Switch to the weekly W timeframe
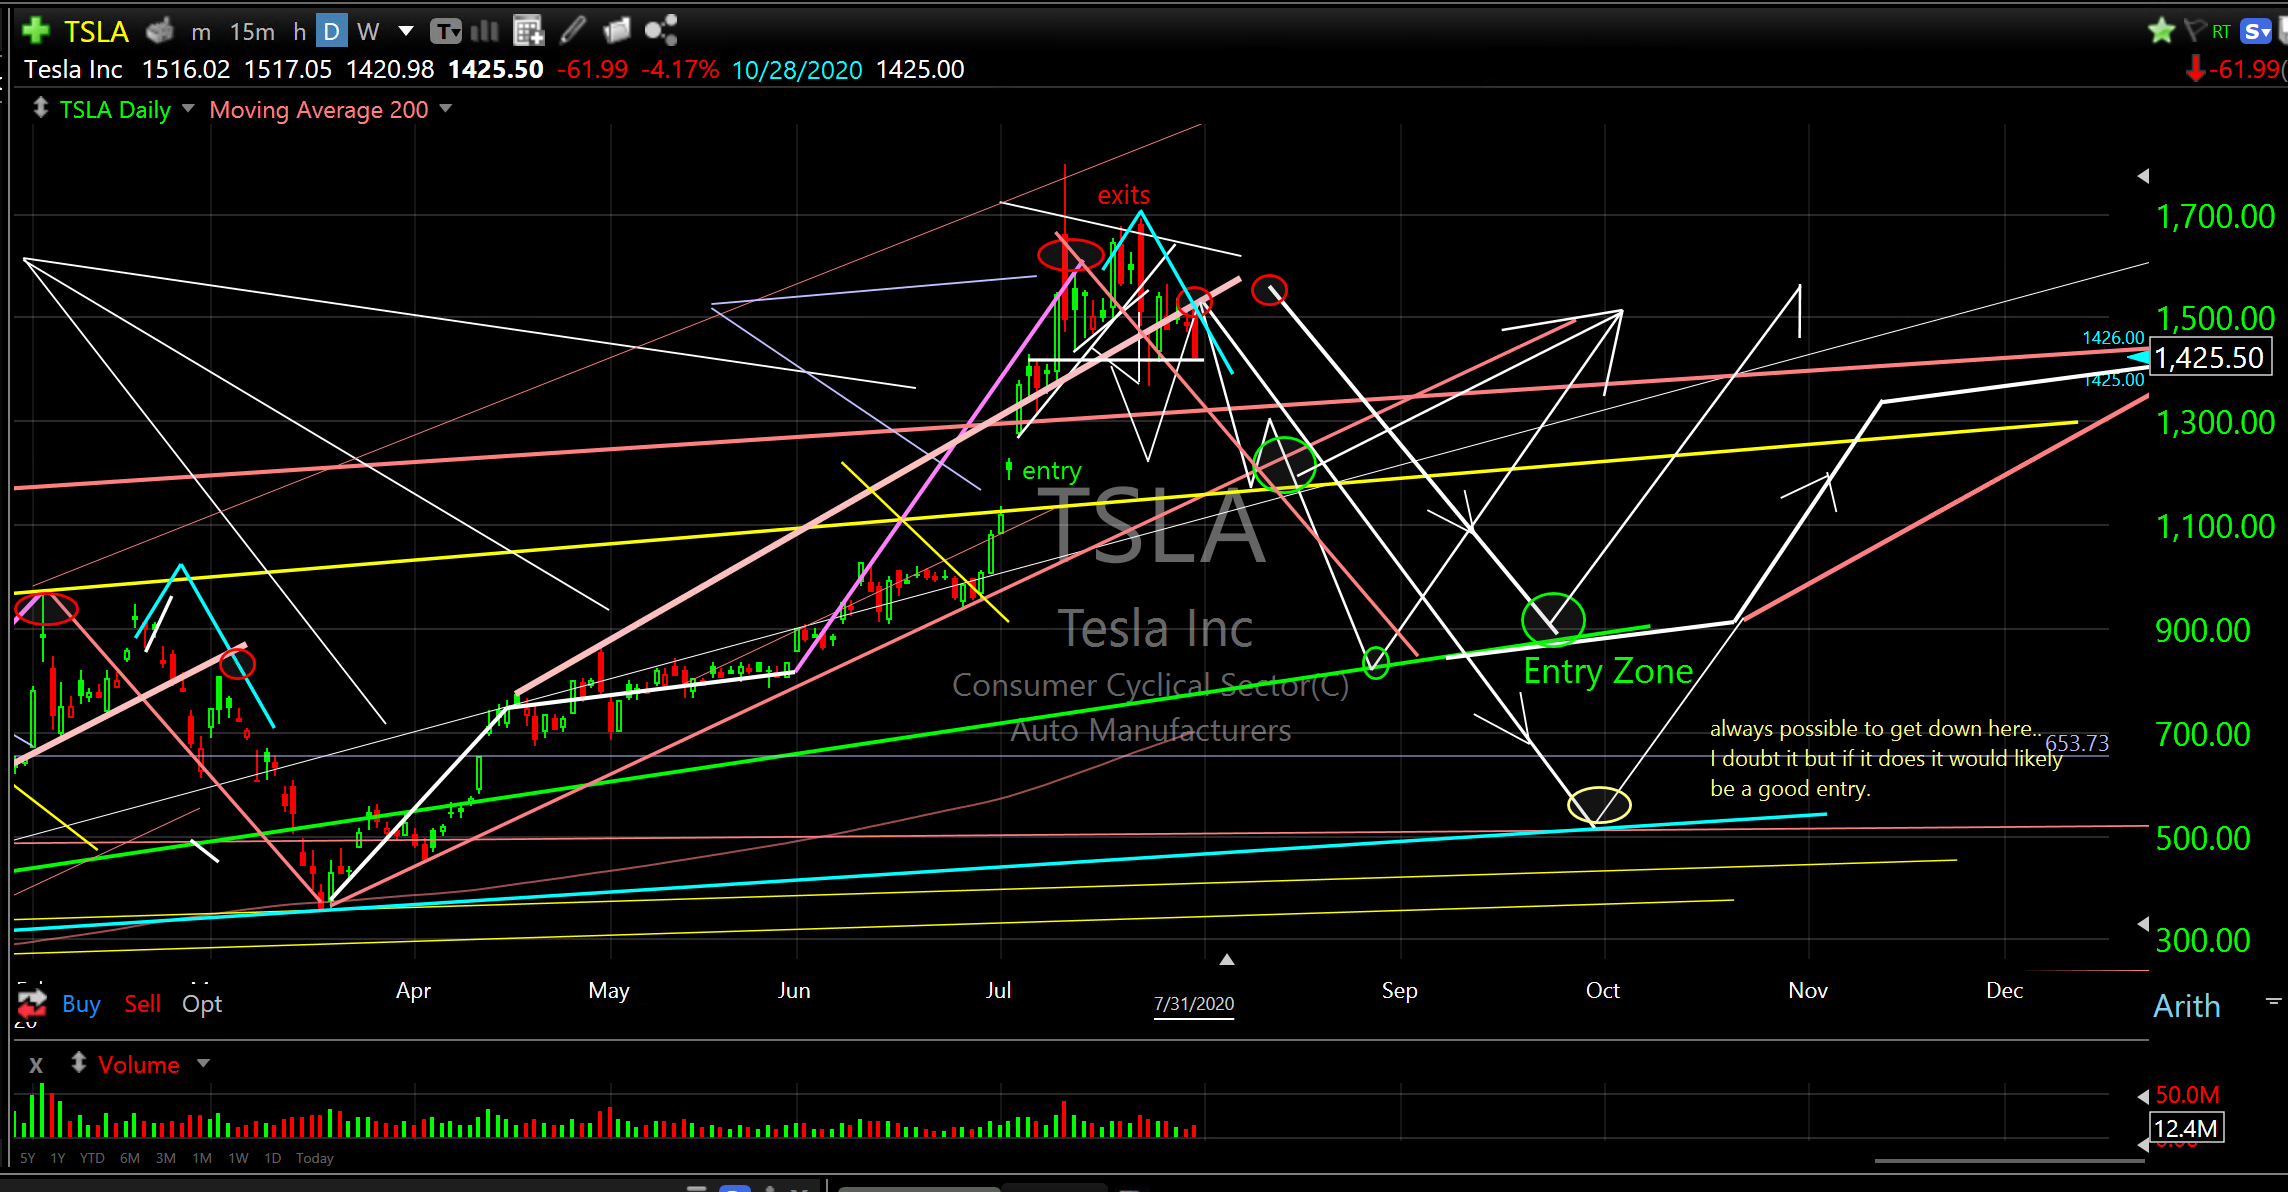2288x1192 pixels. pos(368,32)
